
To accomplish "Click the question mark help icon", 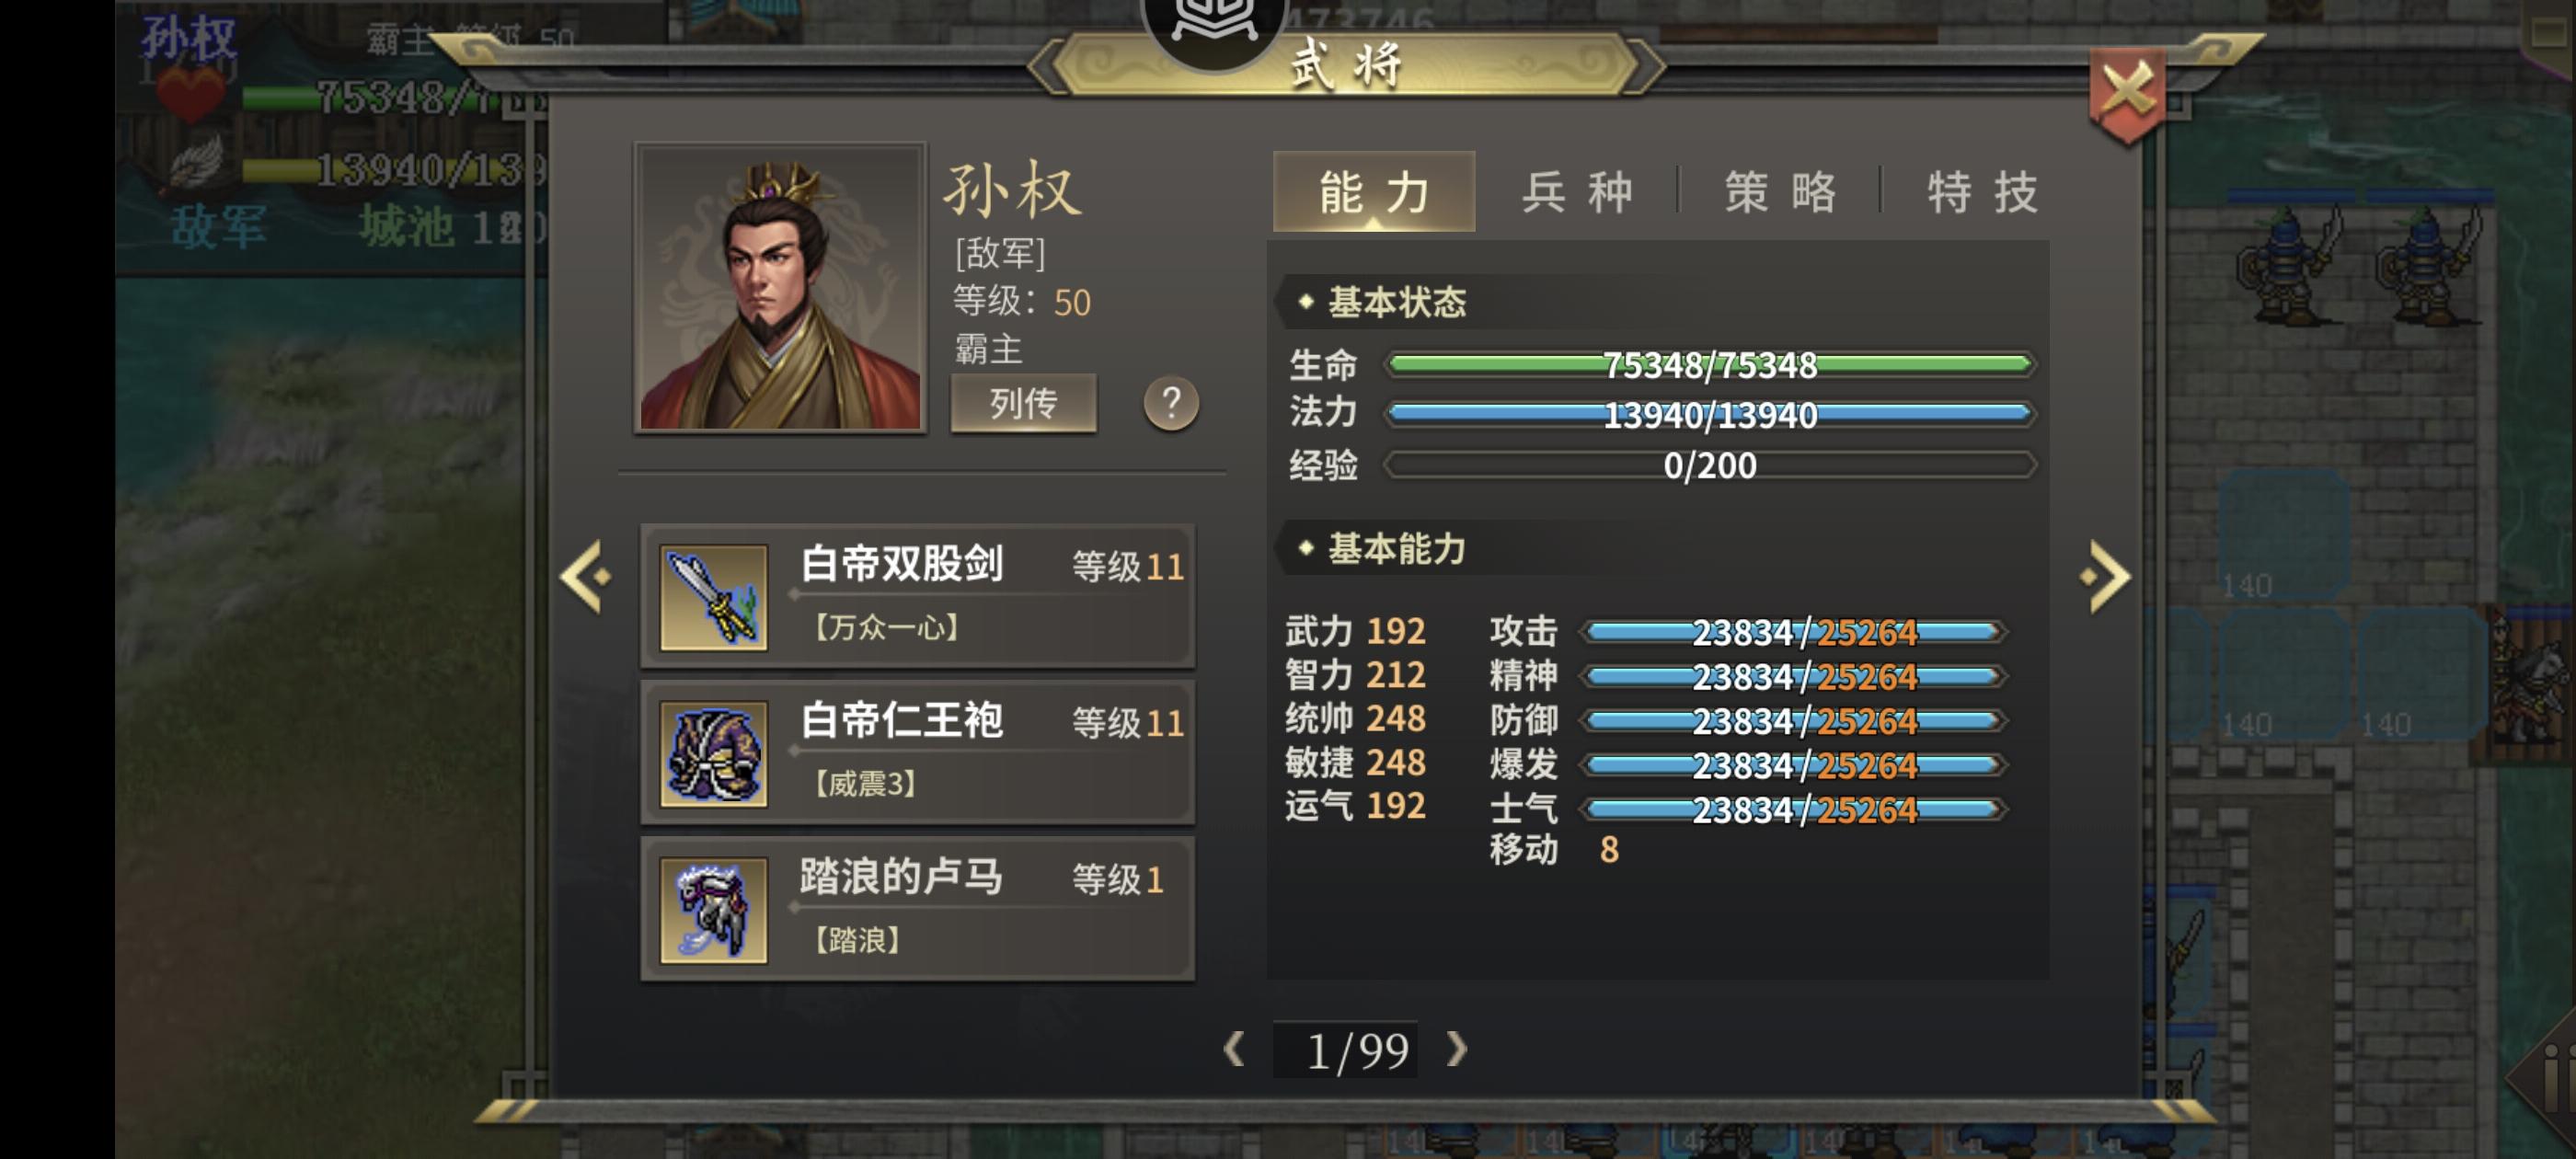I will (x=1170, y=404).
